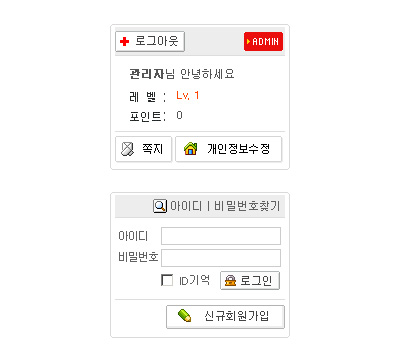Click the 로그인 login button text
The height and width of the screenshot is (360, 400).
pos(256,281)
